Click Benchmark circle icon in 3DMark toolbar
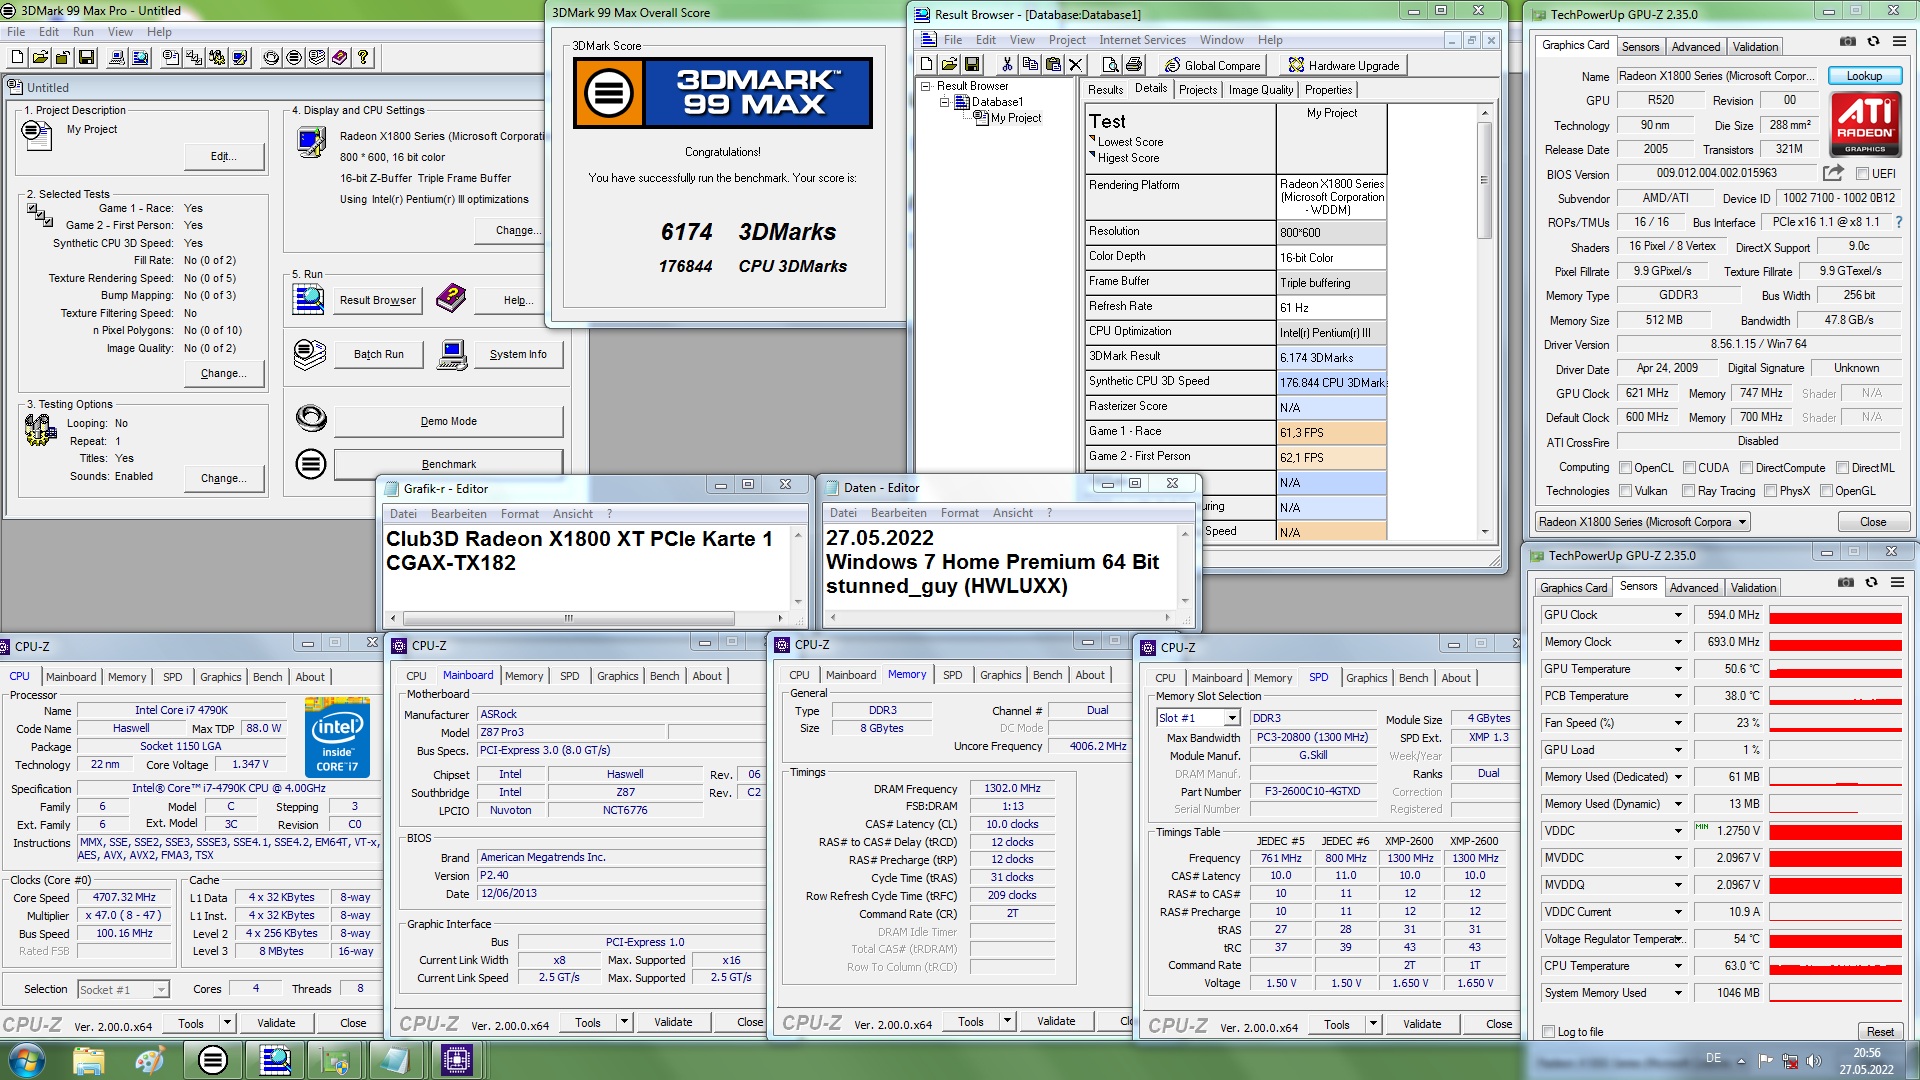The width and height of the screenshot is (1920, 1080). tap(294, 58)
